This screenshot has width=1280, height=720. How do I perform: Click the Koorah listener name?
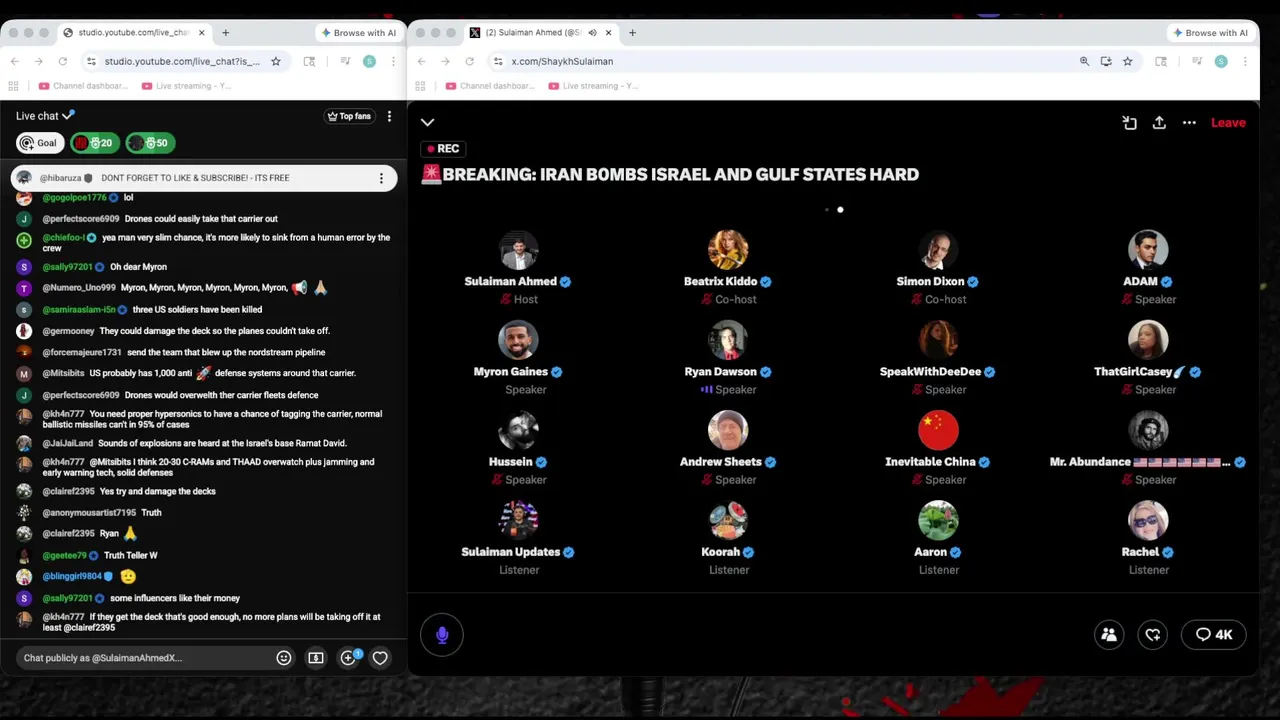point(721,552)
